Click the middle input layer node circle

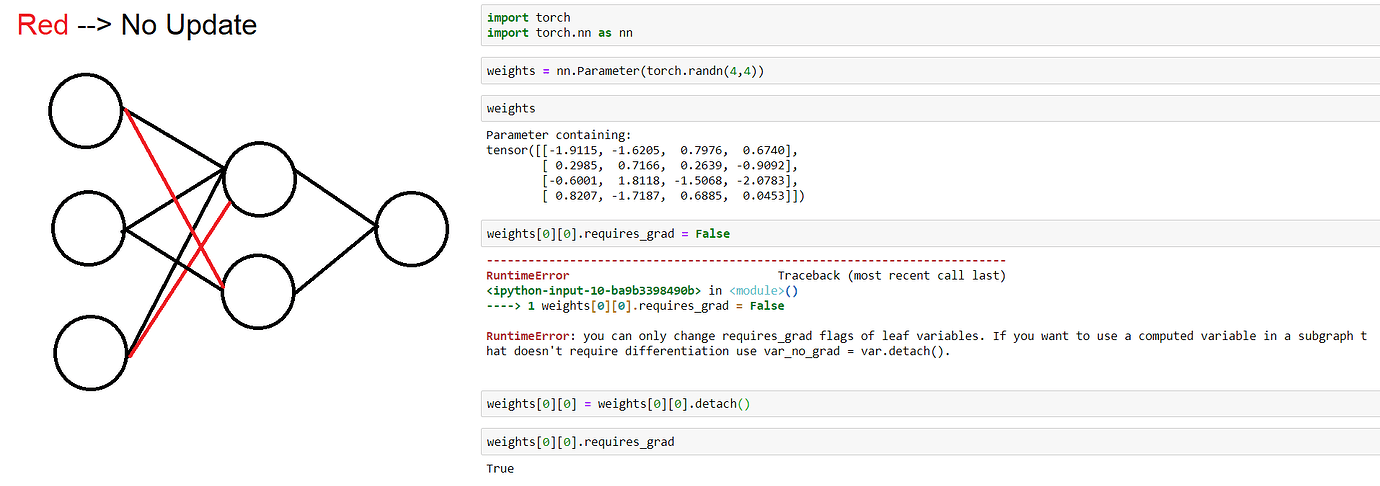pos(88,231)
